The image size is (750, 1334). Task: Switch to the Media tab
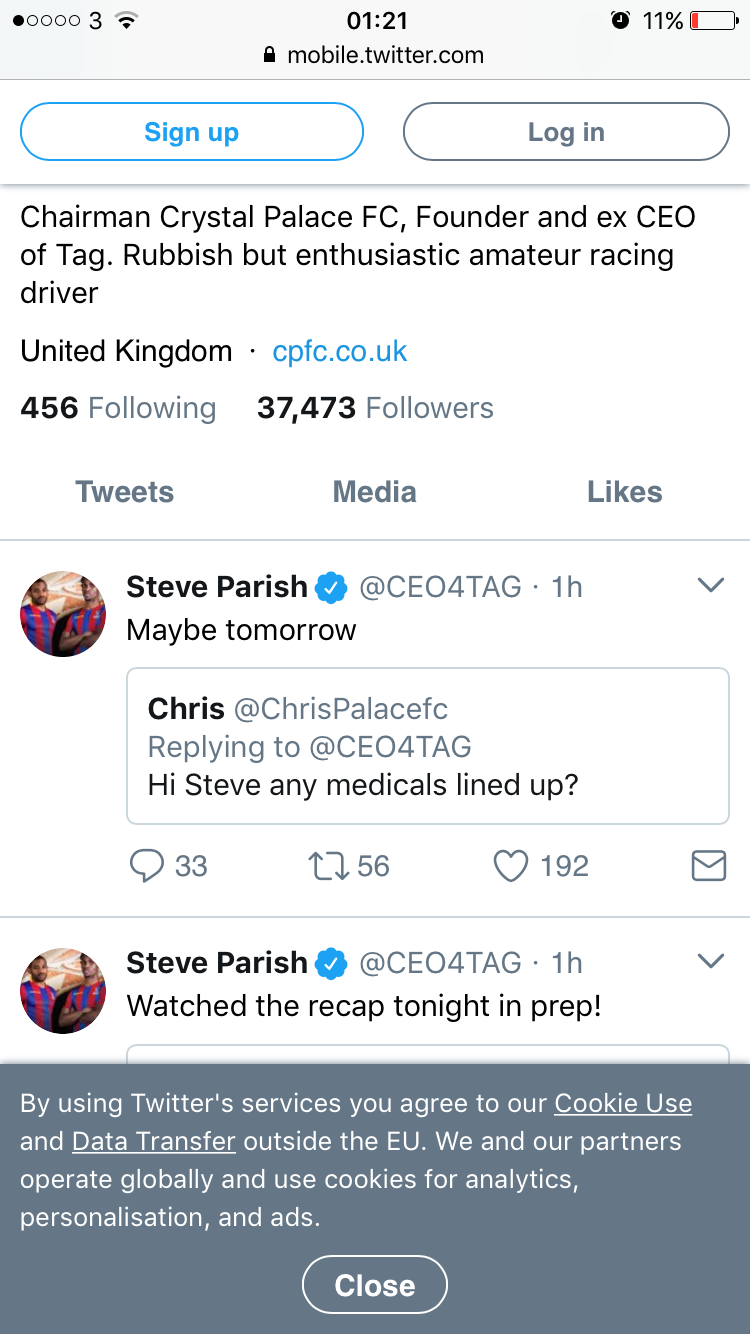click(x=374, y=492)
